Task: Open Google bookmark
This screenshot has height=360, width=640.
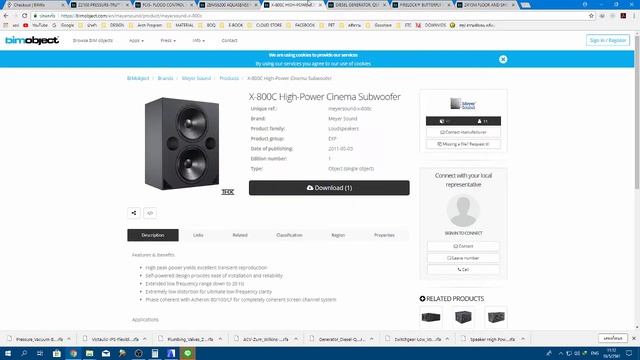Action: pyautogui.click(x=64, y=25)
